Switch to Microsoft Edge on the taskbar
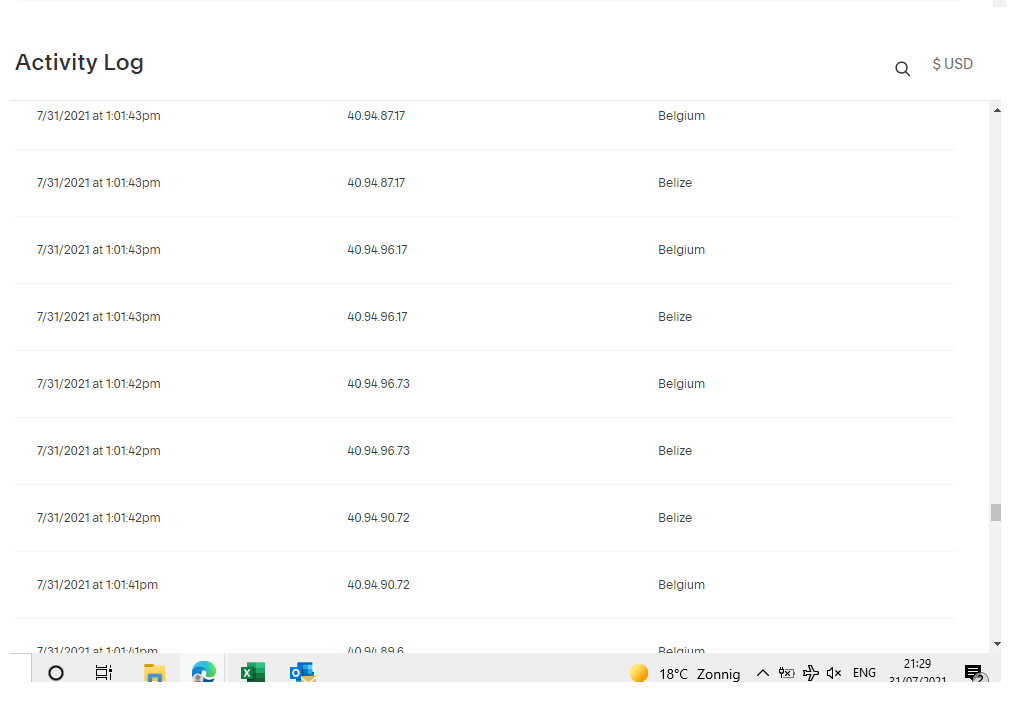1026x708 pixels. pos(203,672)
